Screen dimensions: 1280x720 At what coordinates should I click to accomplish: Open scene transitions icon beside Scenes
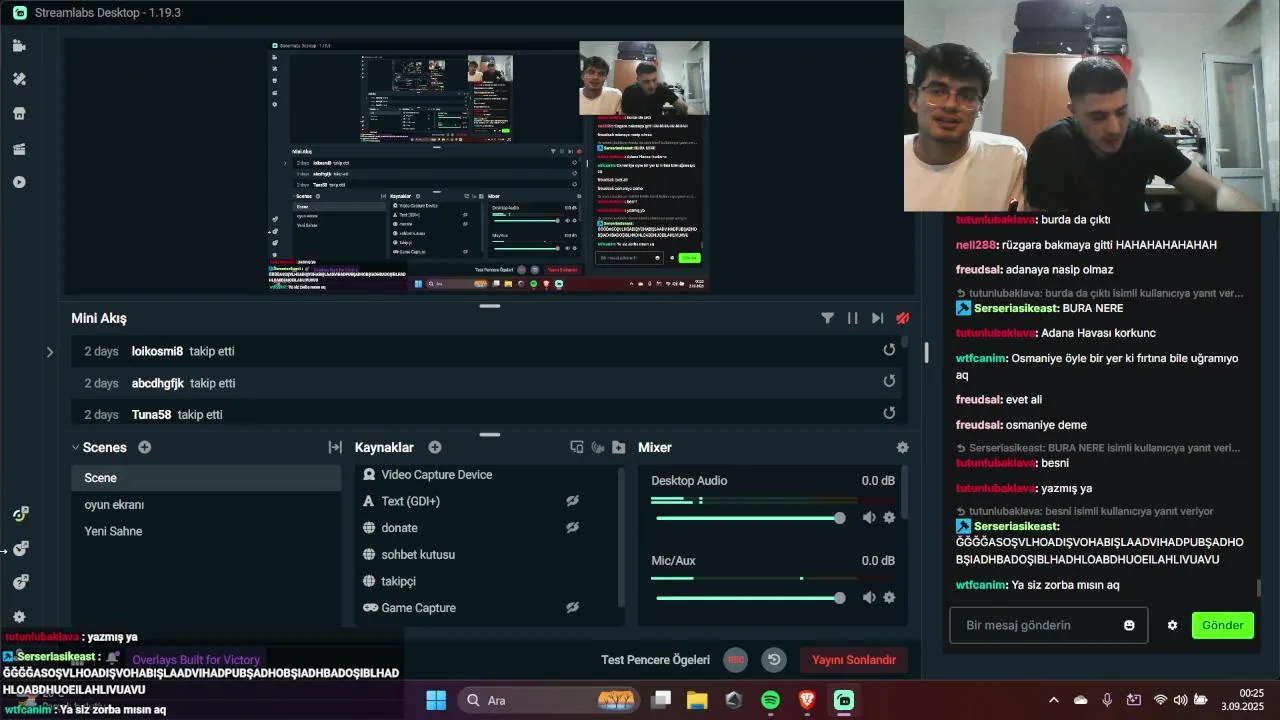pos(335,447)
